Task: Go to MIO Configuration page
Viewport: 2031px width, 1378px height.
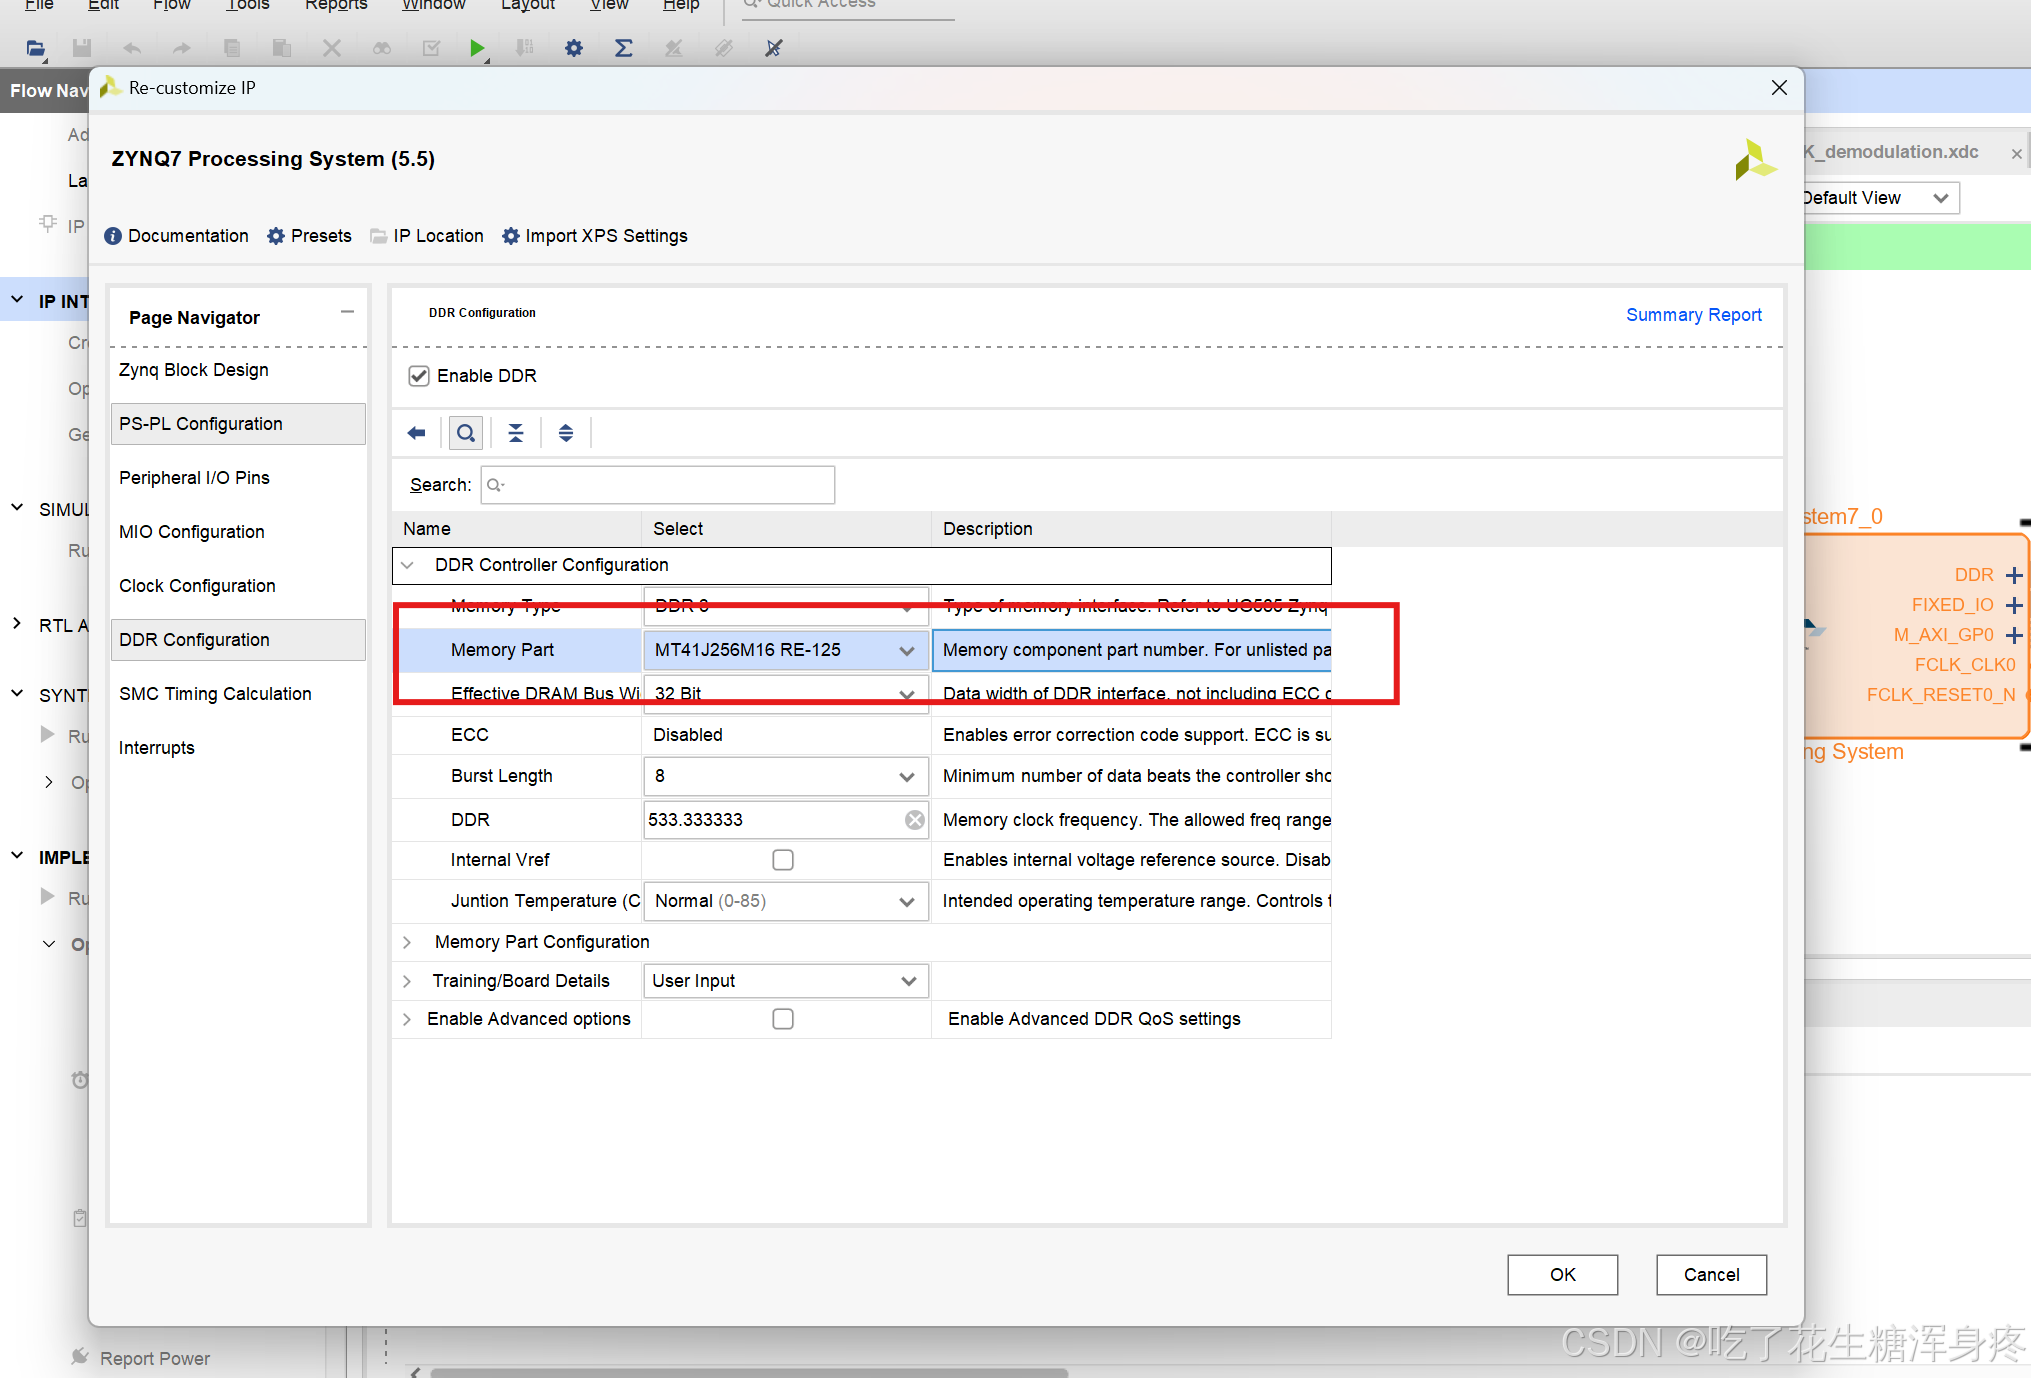Action: [x=238, y=532]
